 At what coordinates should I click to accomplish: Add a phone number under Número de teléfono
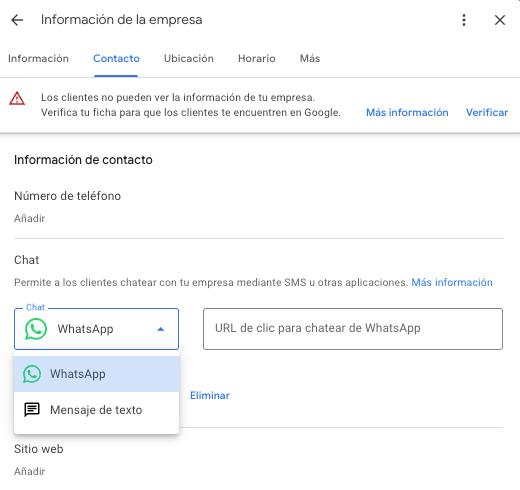[29, 218]
